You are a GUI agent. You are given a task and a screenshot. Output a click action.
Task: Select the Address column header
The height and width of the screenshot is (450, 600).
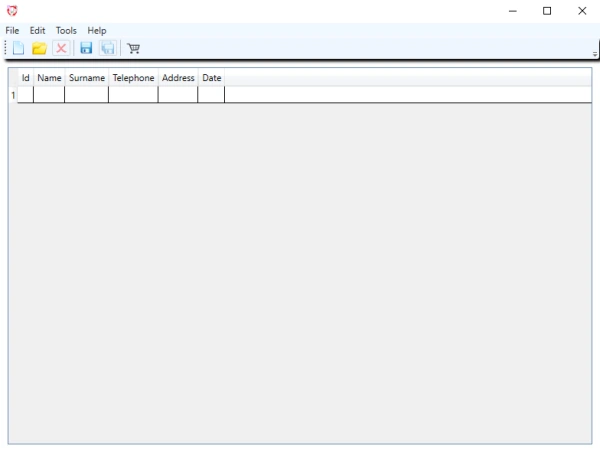pos(178,78)
